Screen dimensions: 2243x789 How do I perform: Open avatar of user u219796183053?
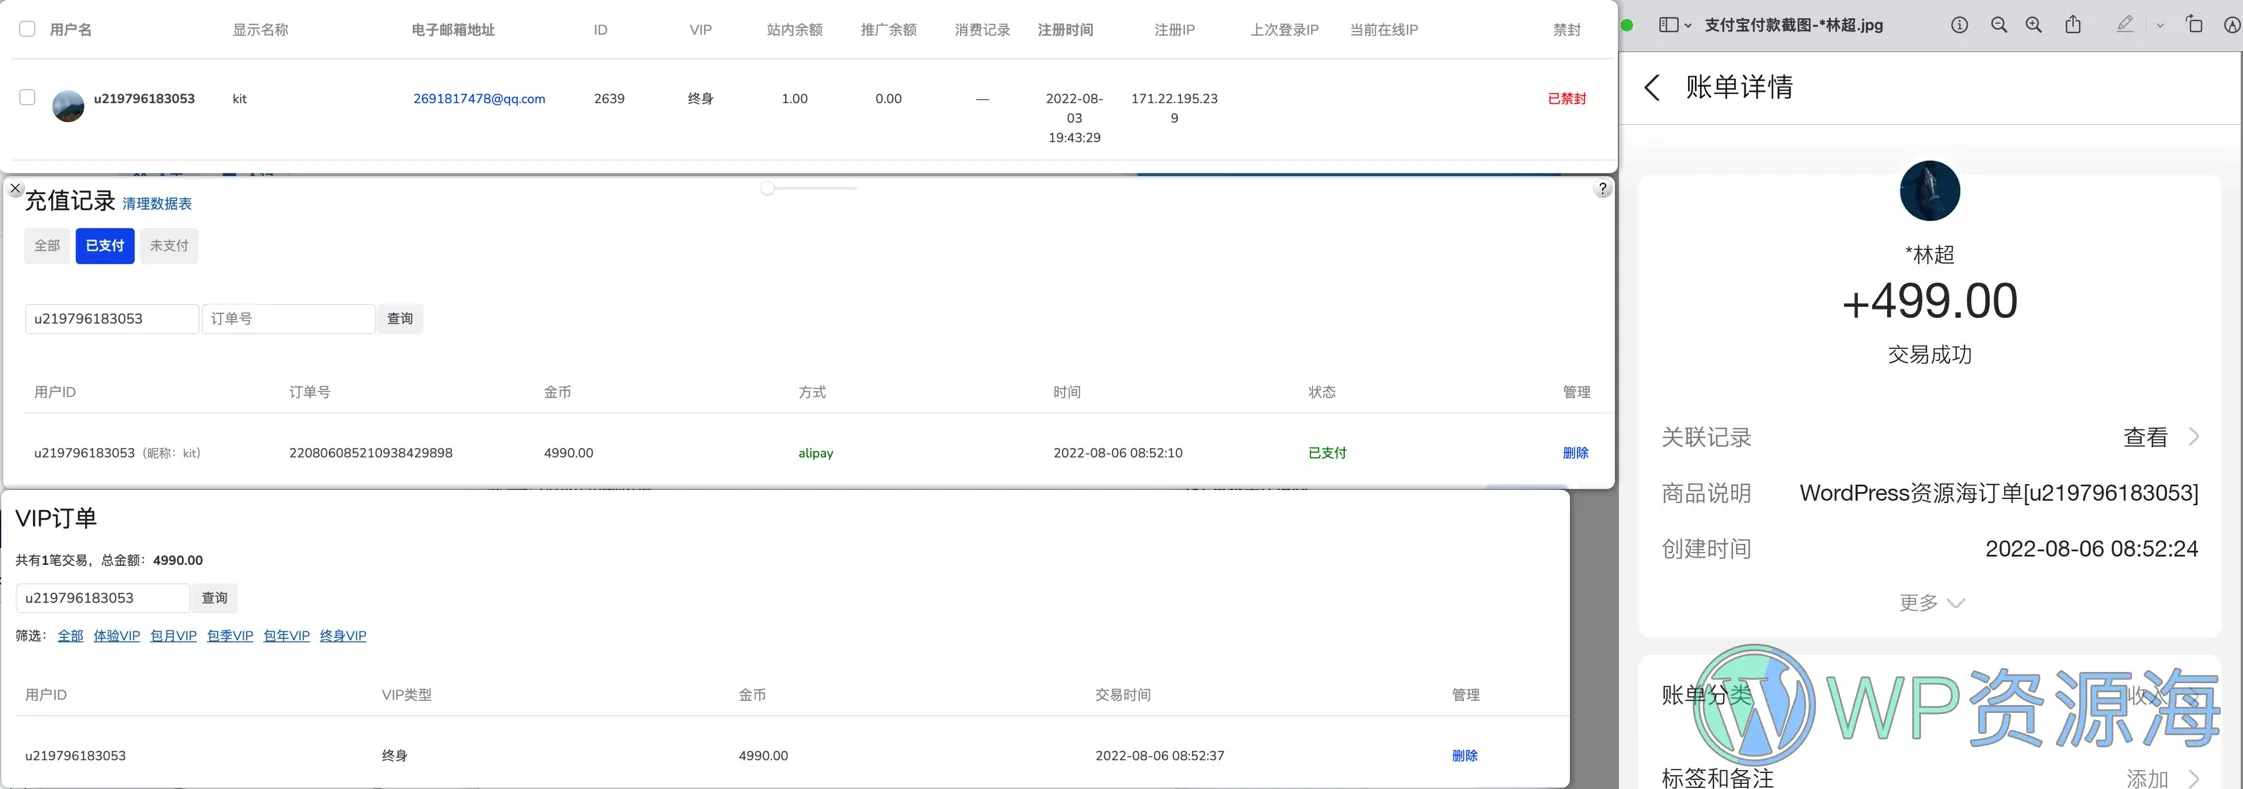tap(68, 106)
